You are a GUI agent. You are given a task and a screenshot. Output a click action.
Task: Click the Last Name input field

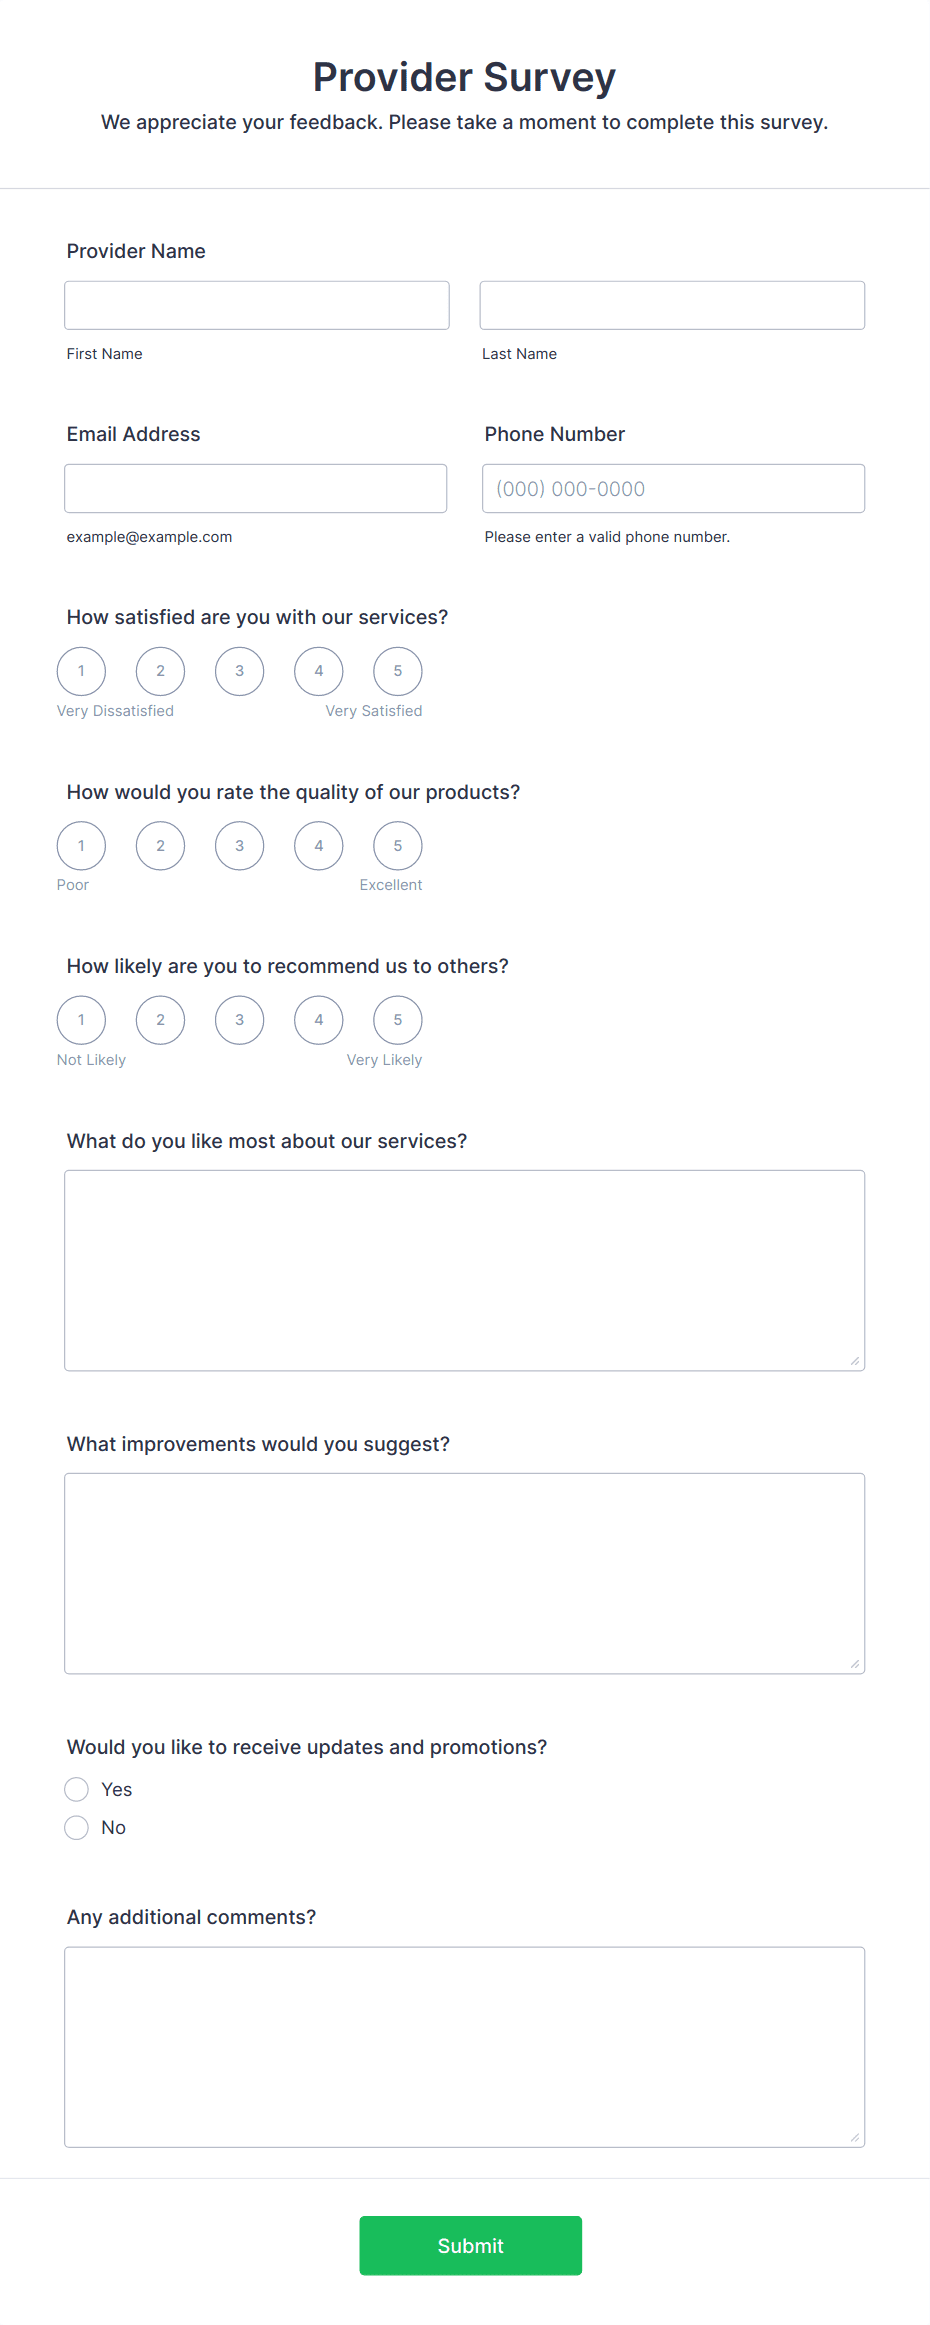pos(672,305)
